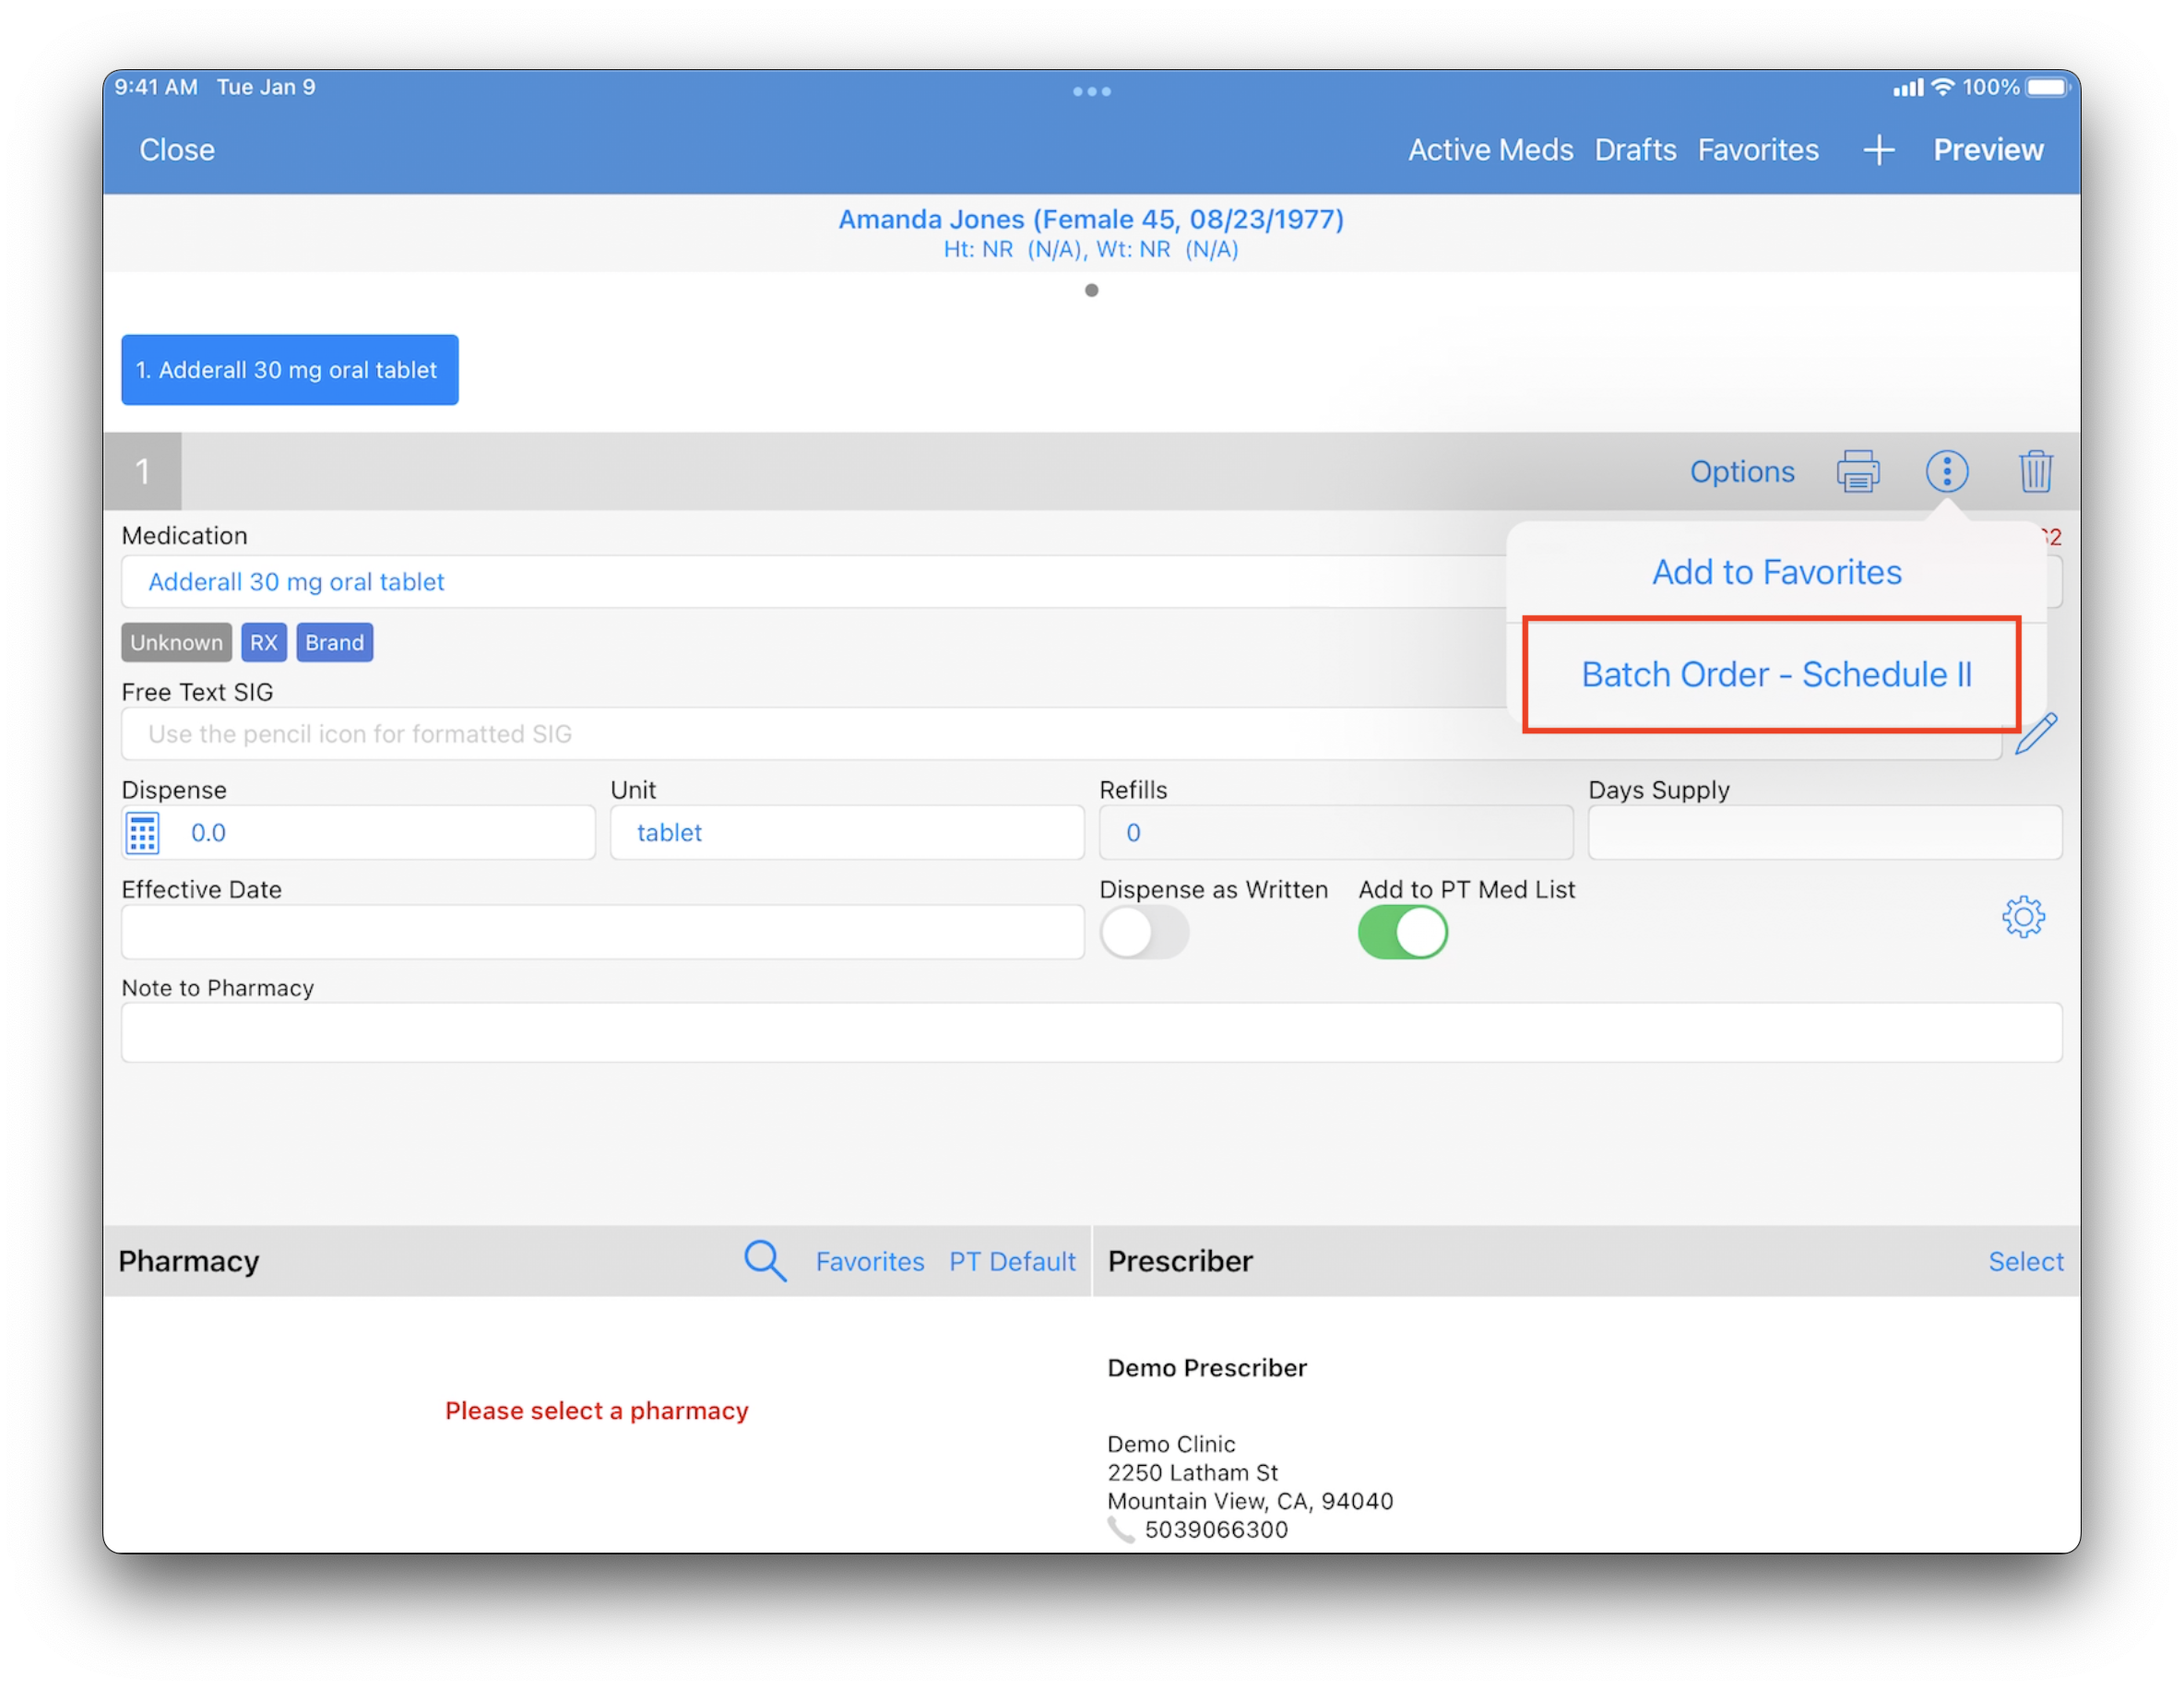The image size is (2184, 1690).
Task: Click the Favorites tab in top navigation
Action: coord(1759,149)
